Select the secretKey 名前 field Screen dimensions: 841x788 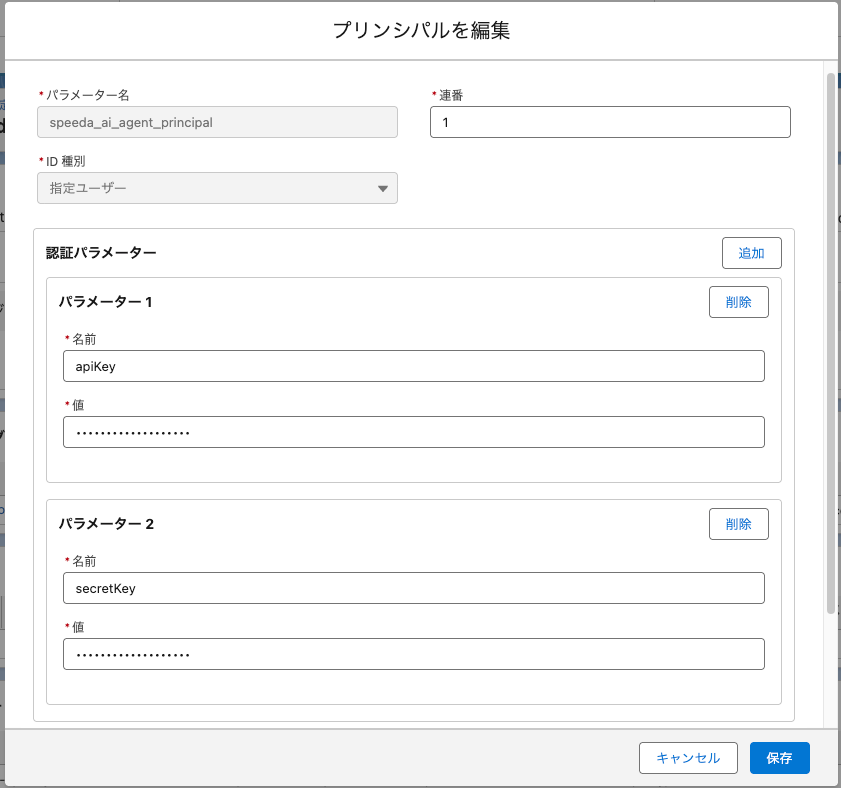(413, 588)
